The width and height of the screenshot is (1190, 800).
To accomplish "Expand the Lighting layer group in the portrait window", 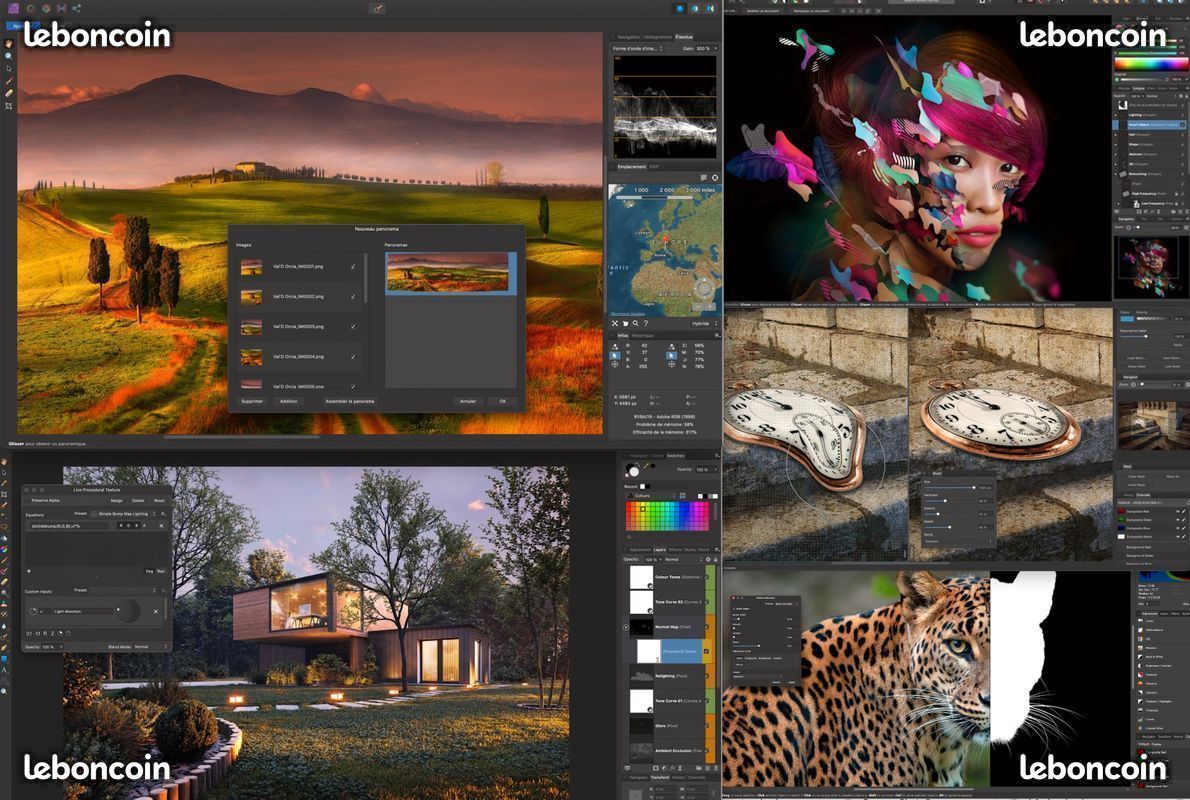I will coord(1116,114).
